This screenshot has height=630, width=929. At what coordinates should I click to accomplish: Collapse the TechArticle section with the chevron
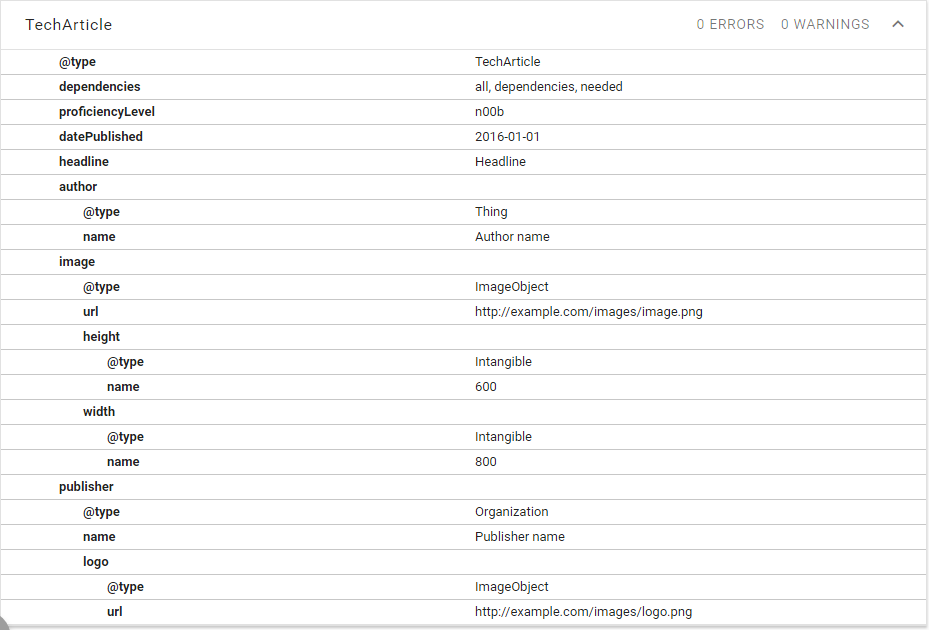pyautogui.click(x=897, y=24)
